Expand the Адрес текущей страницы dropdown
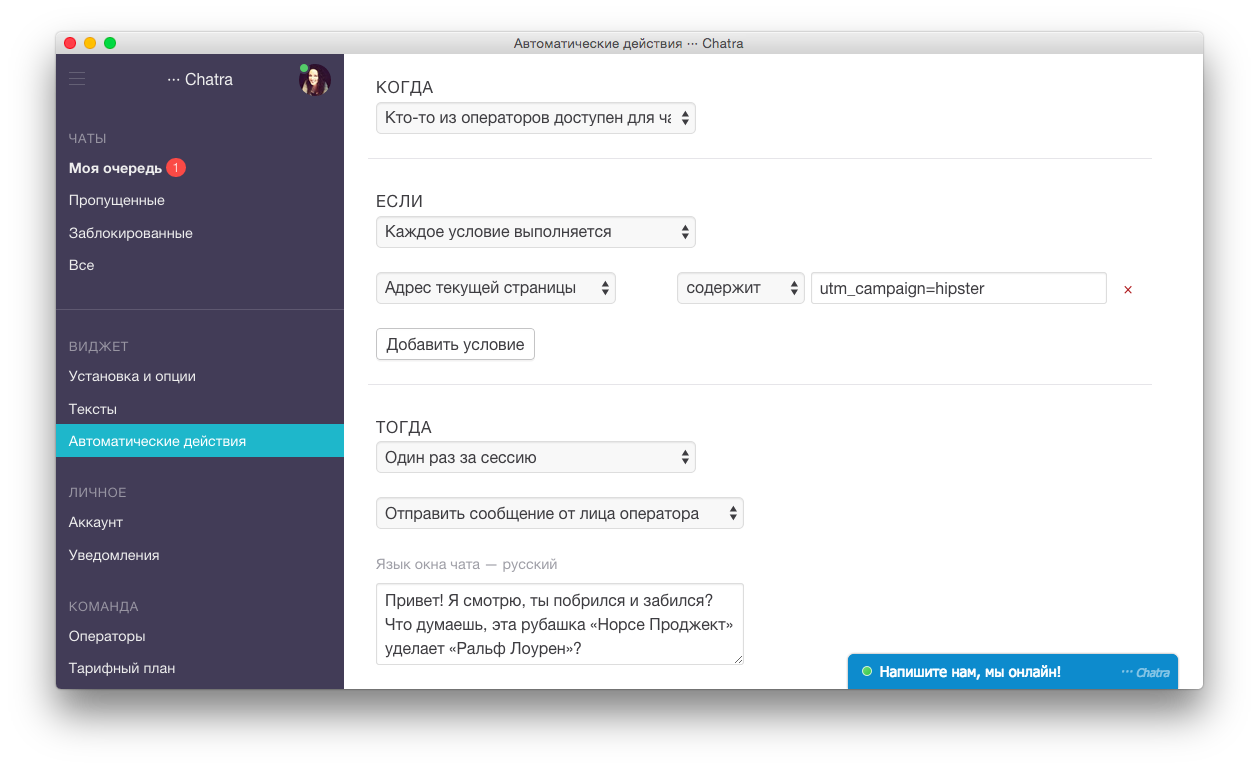1259x769 pixels. pyautogui.click(x=495, y=288)
